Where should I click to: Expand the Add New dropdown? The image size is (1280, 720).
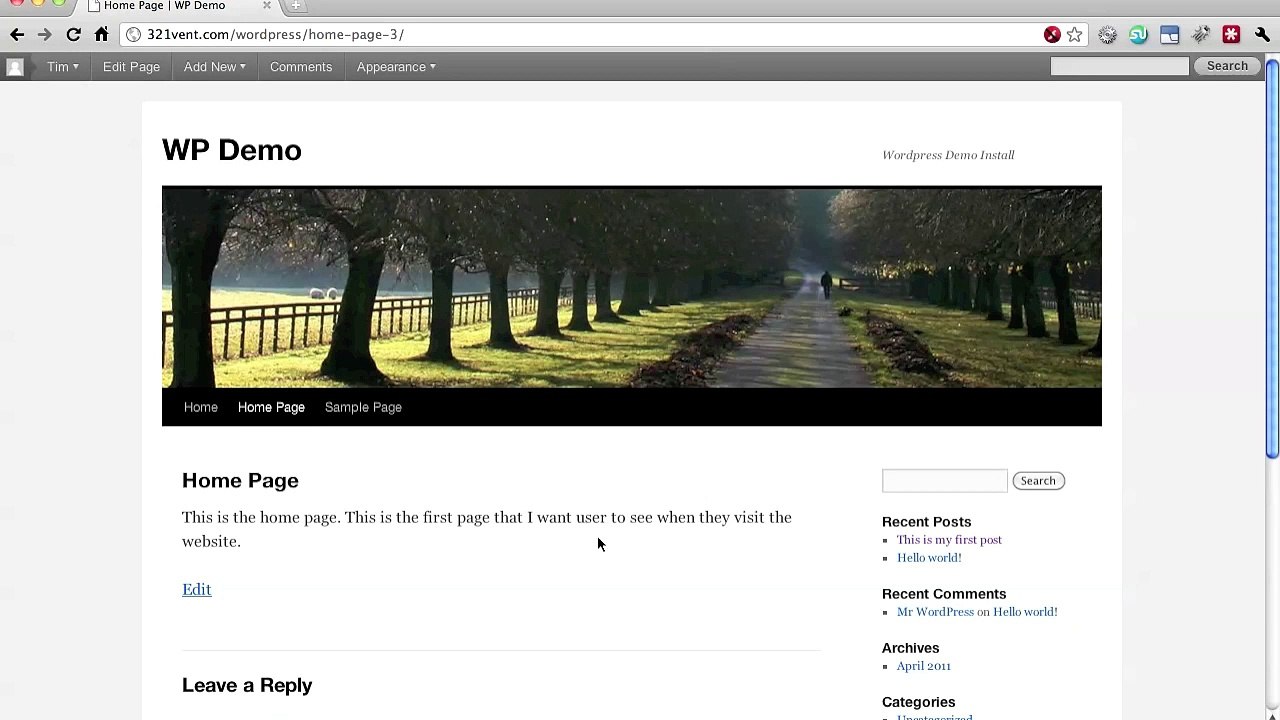click(x=214, y=67)
